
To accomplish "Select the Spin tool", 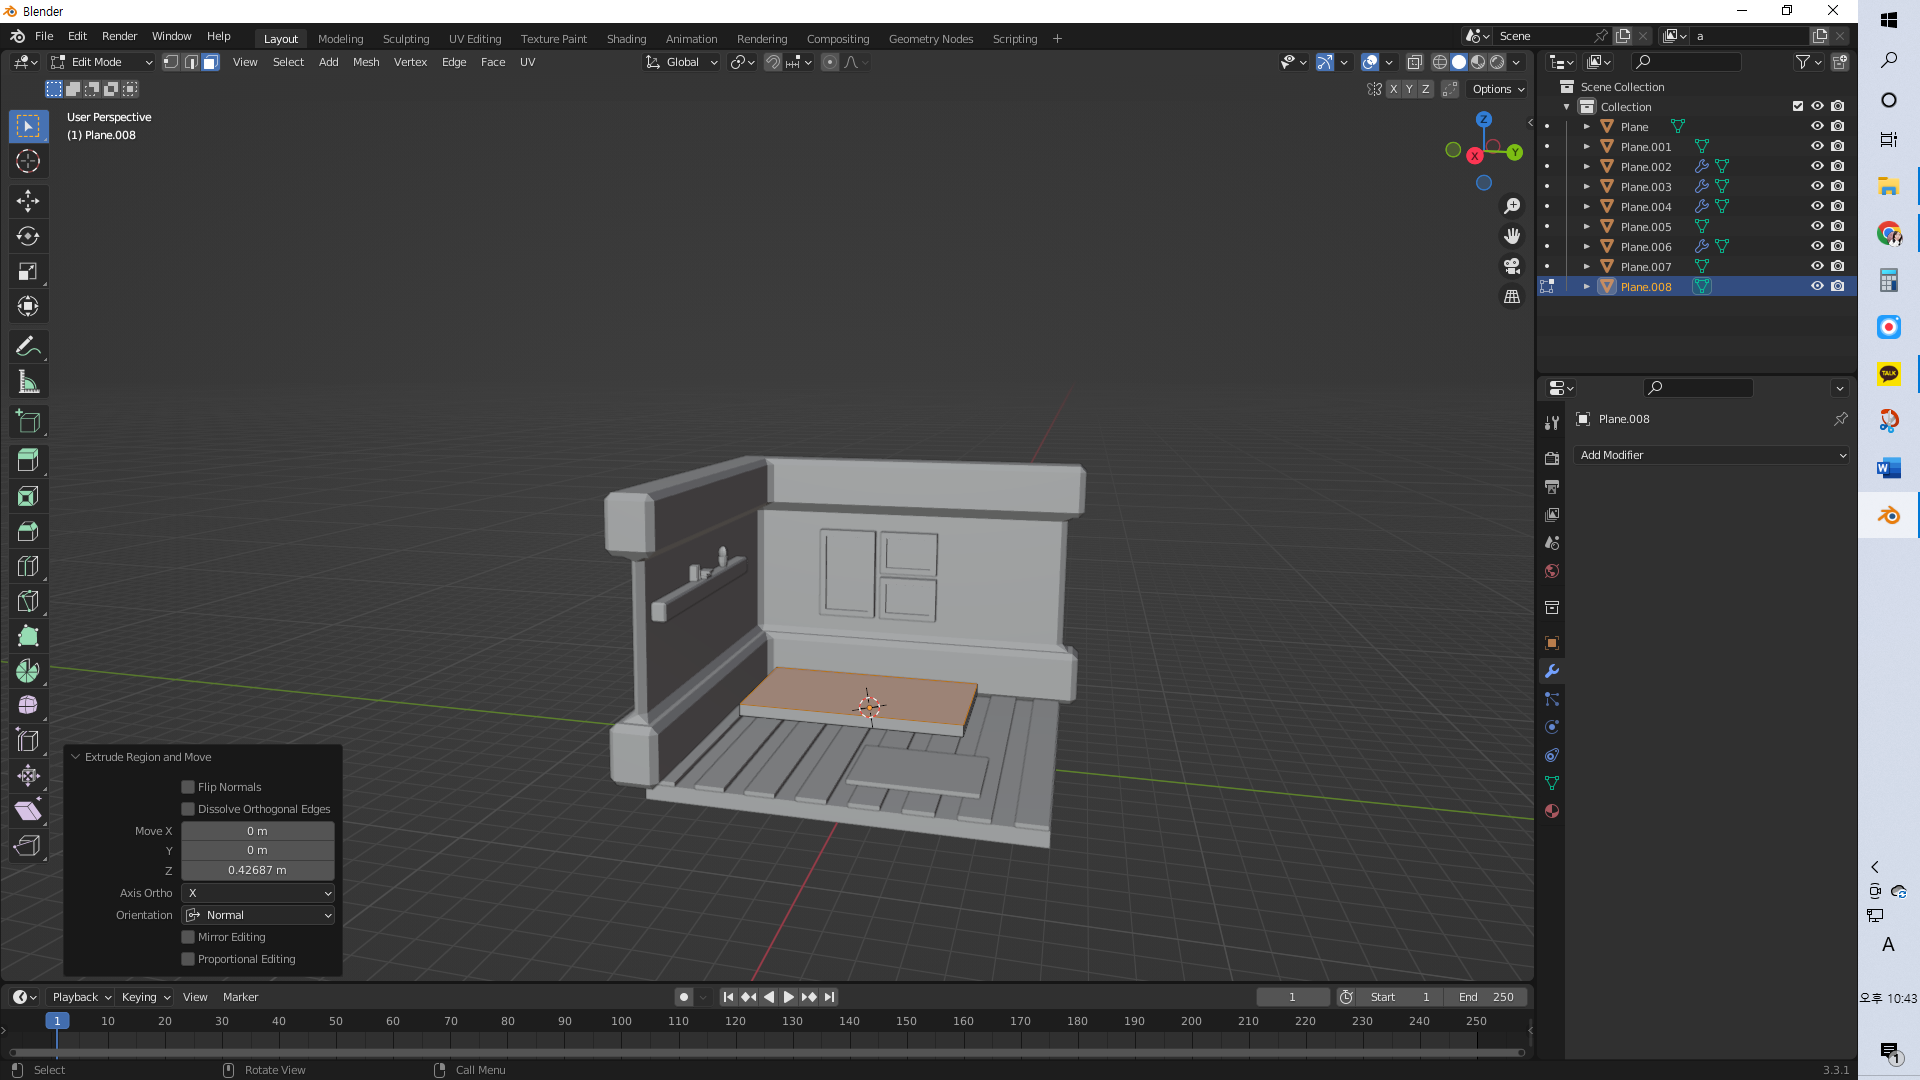I will (x=28, y=671).
